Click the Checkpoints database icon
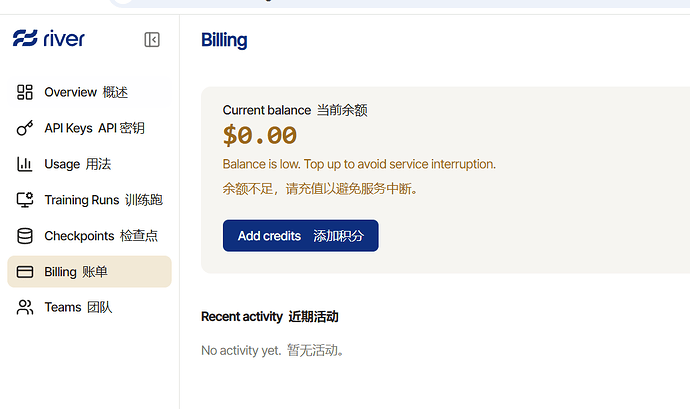This screenshot has width=690, height=409. pos(25,236)
